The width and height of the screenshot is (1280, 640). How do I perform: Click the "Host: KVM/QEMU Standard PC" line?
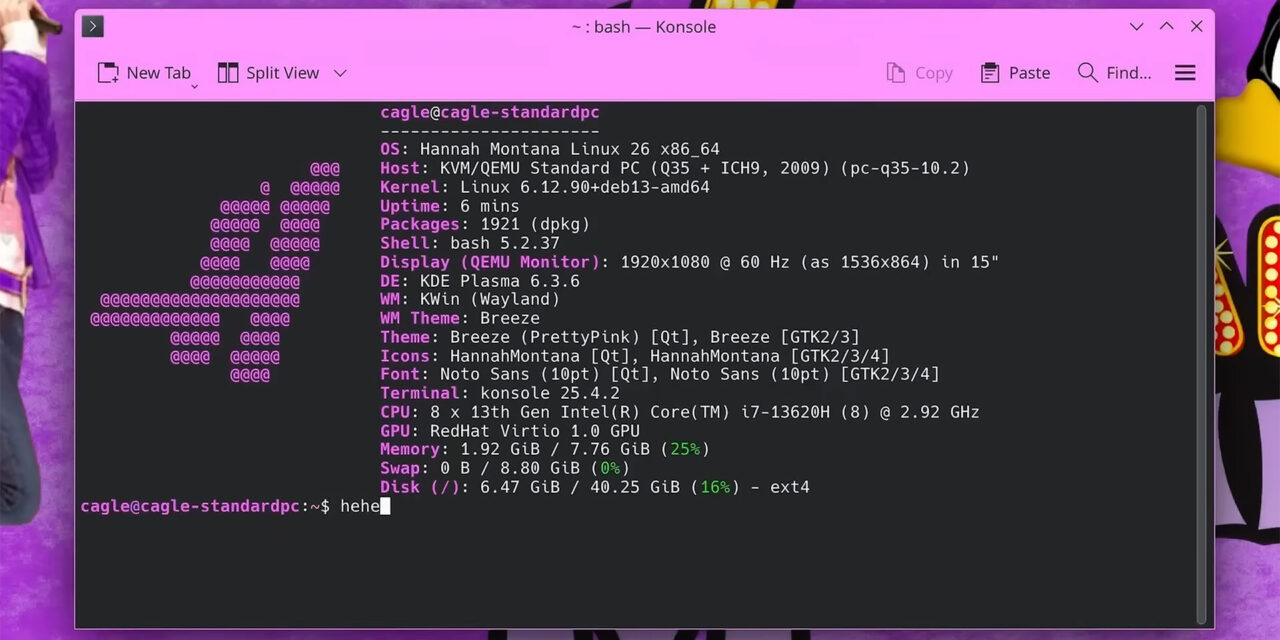[x=675, y=168]
